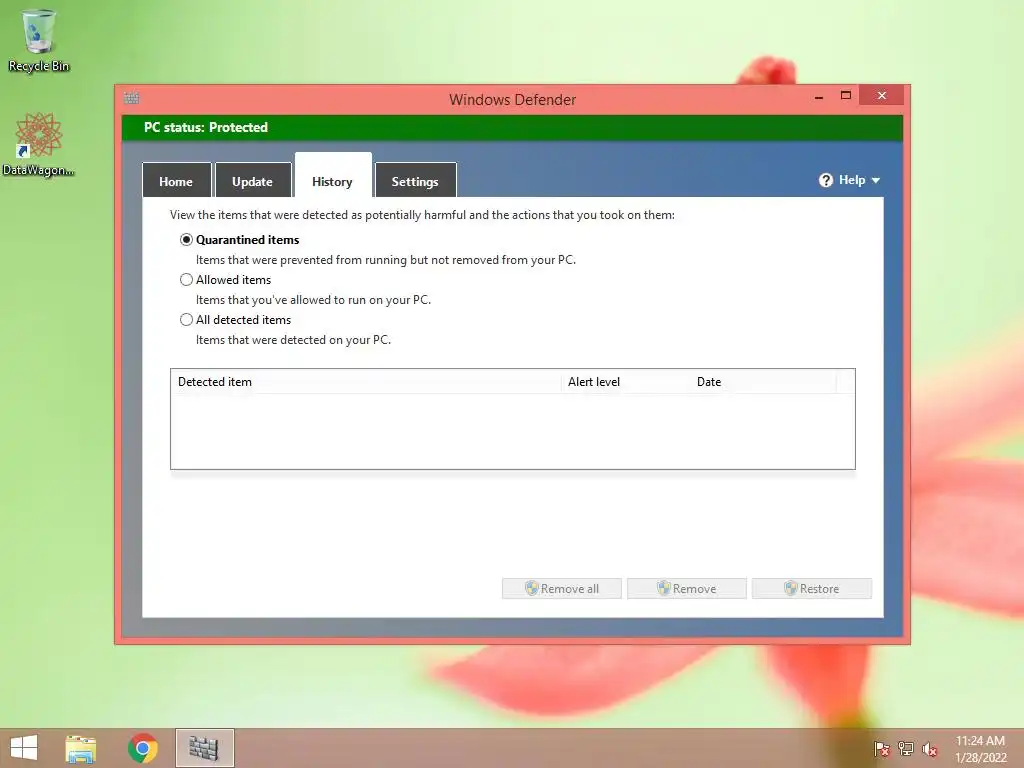
Task: Click Windows Defender taskbar icon
Action: (x=204, y=748)
